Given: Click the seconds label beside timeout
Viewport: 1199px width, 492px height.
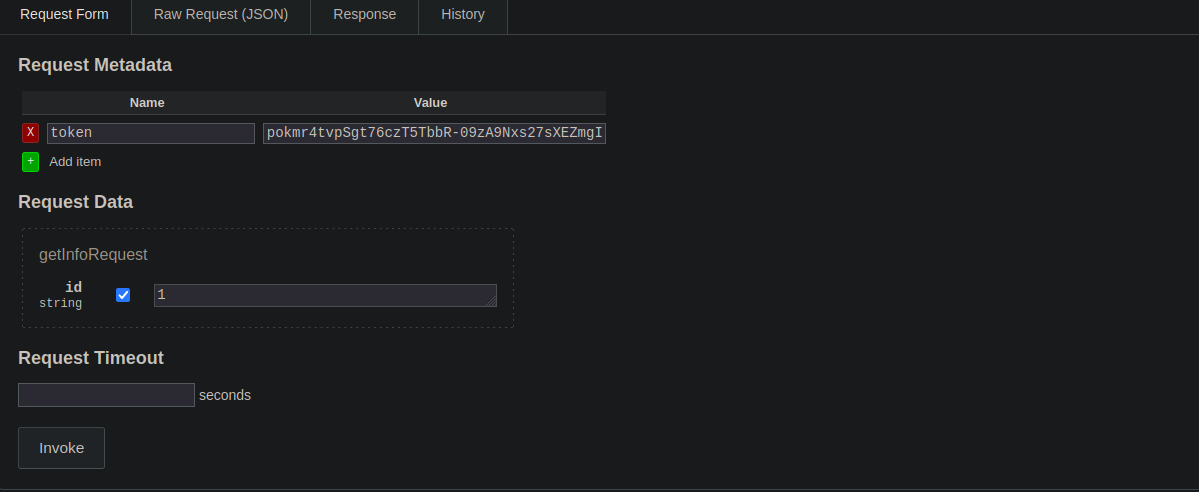Looking at the screenshot, I should pos(225,395).
